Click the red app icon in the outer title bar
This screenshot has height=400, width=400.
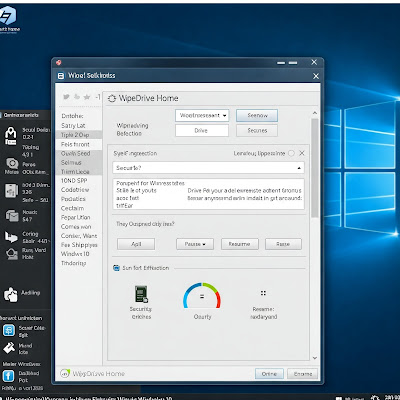pyautogui.click(x=59, y=62)
